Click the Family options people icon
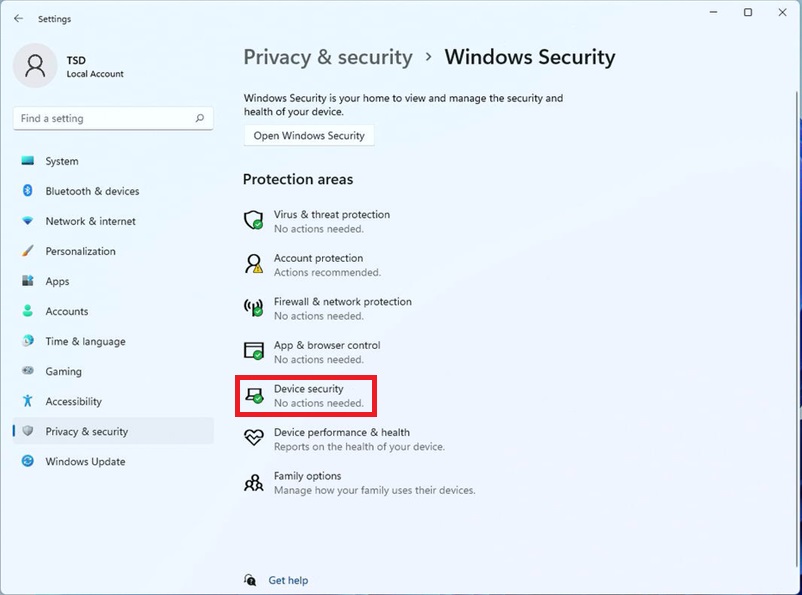Screen dimensions: 802x595 coord(254,481)
